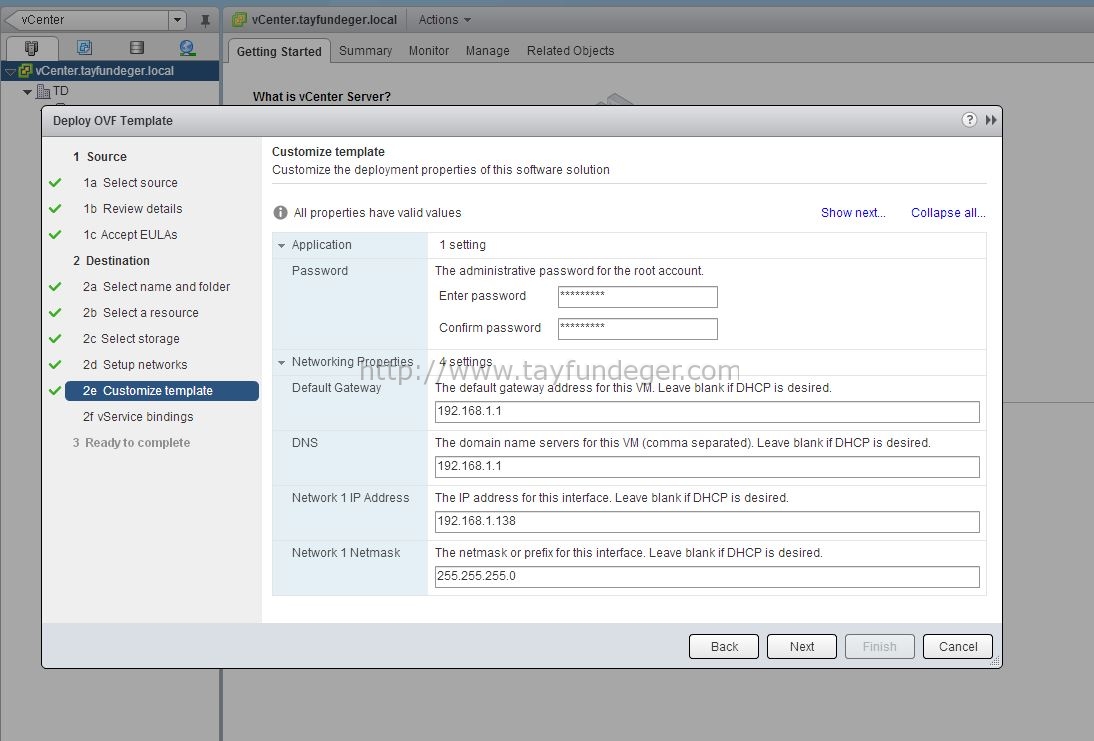Go to step 2b Select a resource
Screen dimensions: 1094x741
click(x=140, y=313)
